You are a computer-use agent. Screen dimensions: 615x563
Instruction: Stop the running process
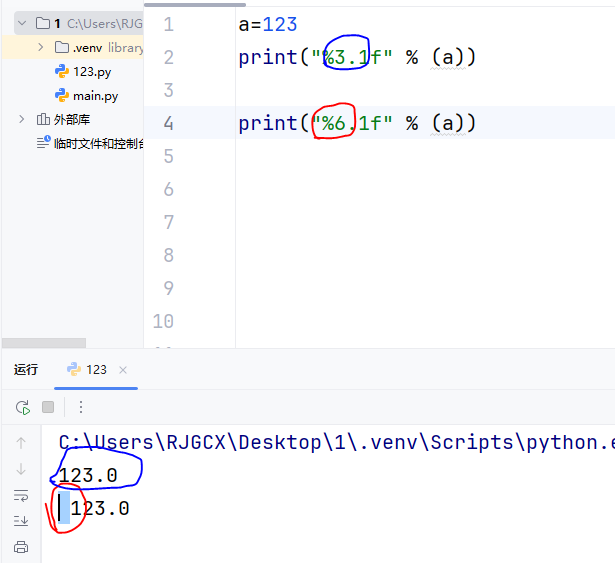coord(48,407)
